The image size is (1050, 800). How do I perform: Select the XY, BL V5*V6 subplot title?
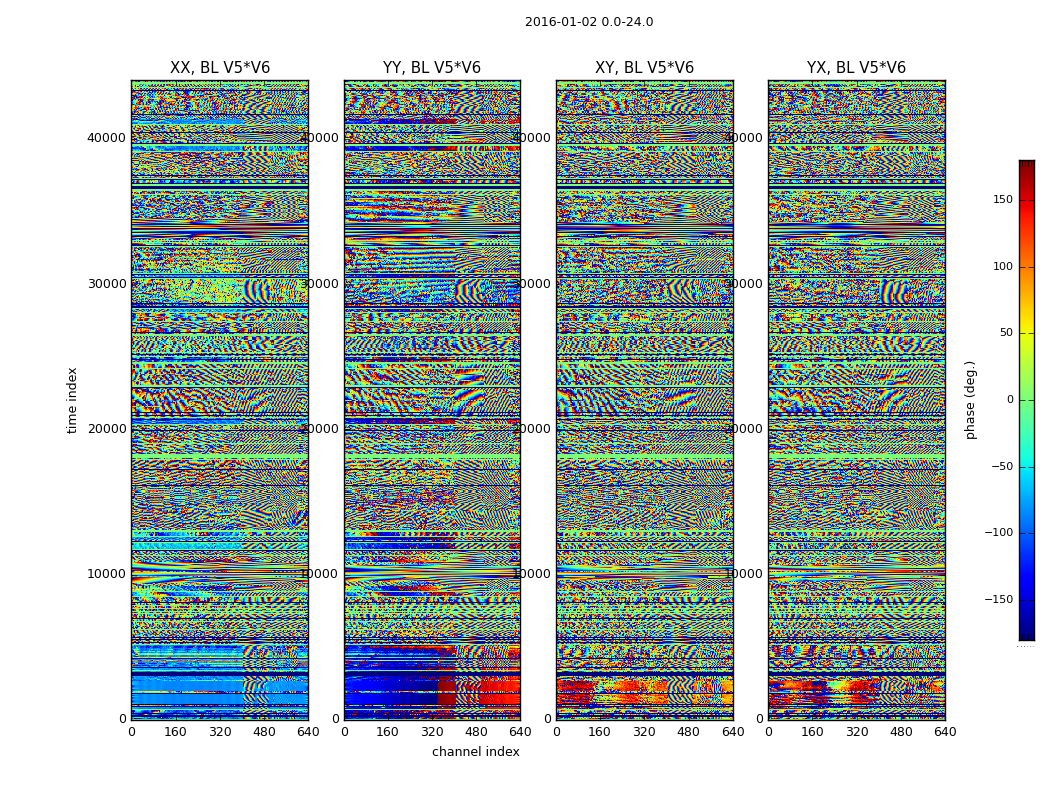[645, 68]
